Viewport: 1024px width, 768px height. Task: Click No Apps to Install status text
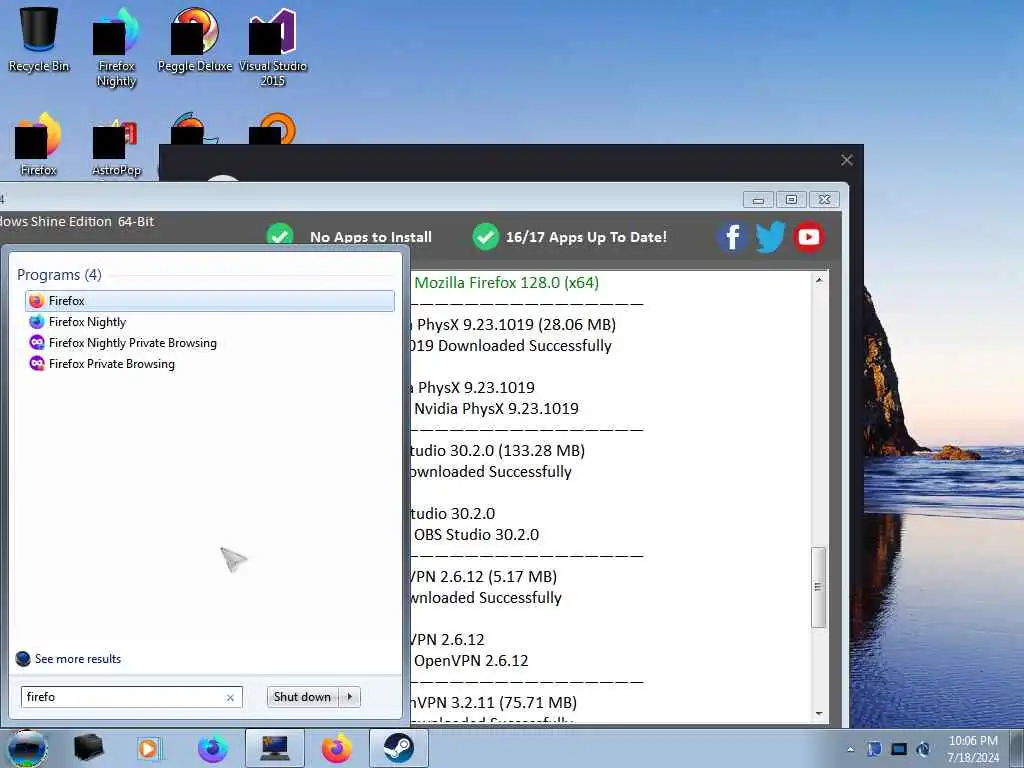(371, 237)
